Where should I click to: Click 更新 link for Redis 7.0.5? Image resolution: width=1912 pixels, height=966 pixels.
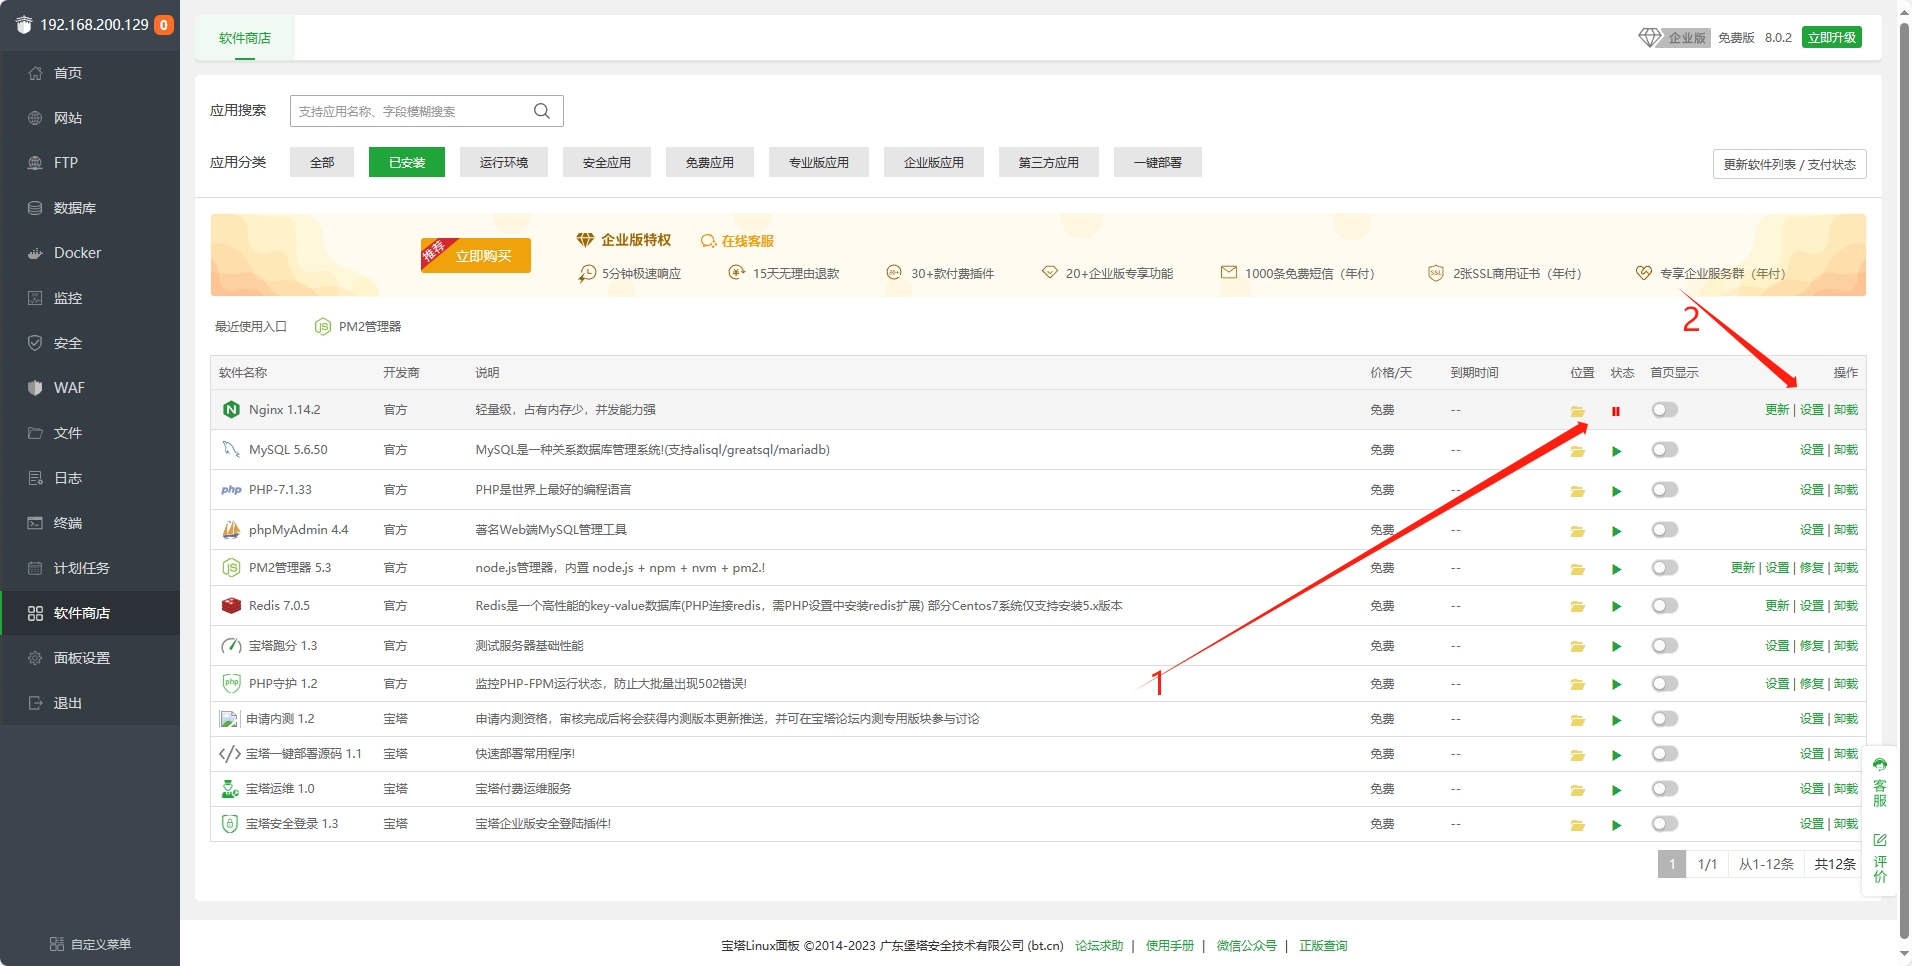[x=1777, y=605]
